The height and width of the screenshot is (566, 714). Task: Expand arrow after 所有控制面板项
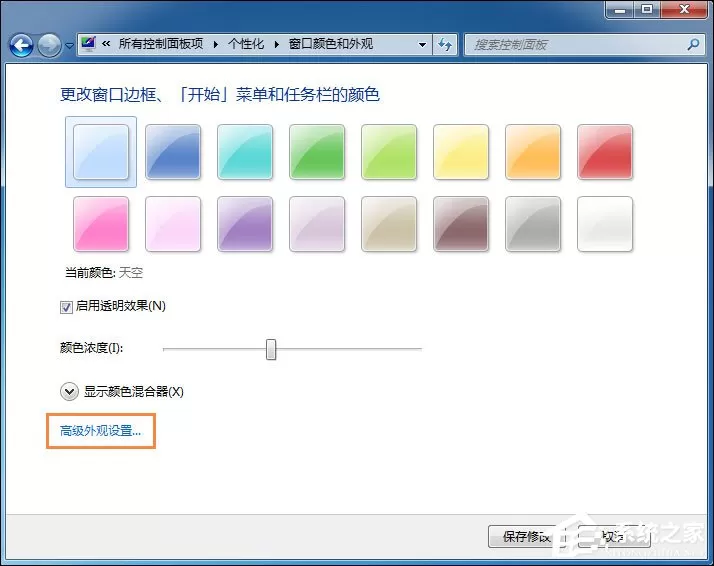click(x=216, y=45)
